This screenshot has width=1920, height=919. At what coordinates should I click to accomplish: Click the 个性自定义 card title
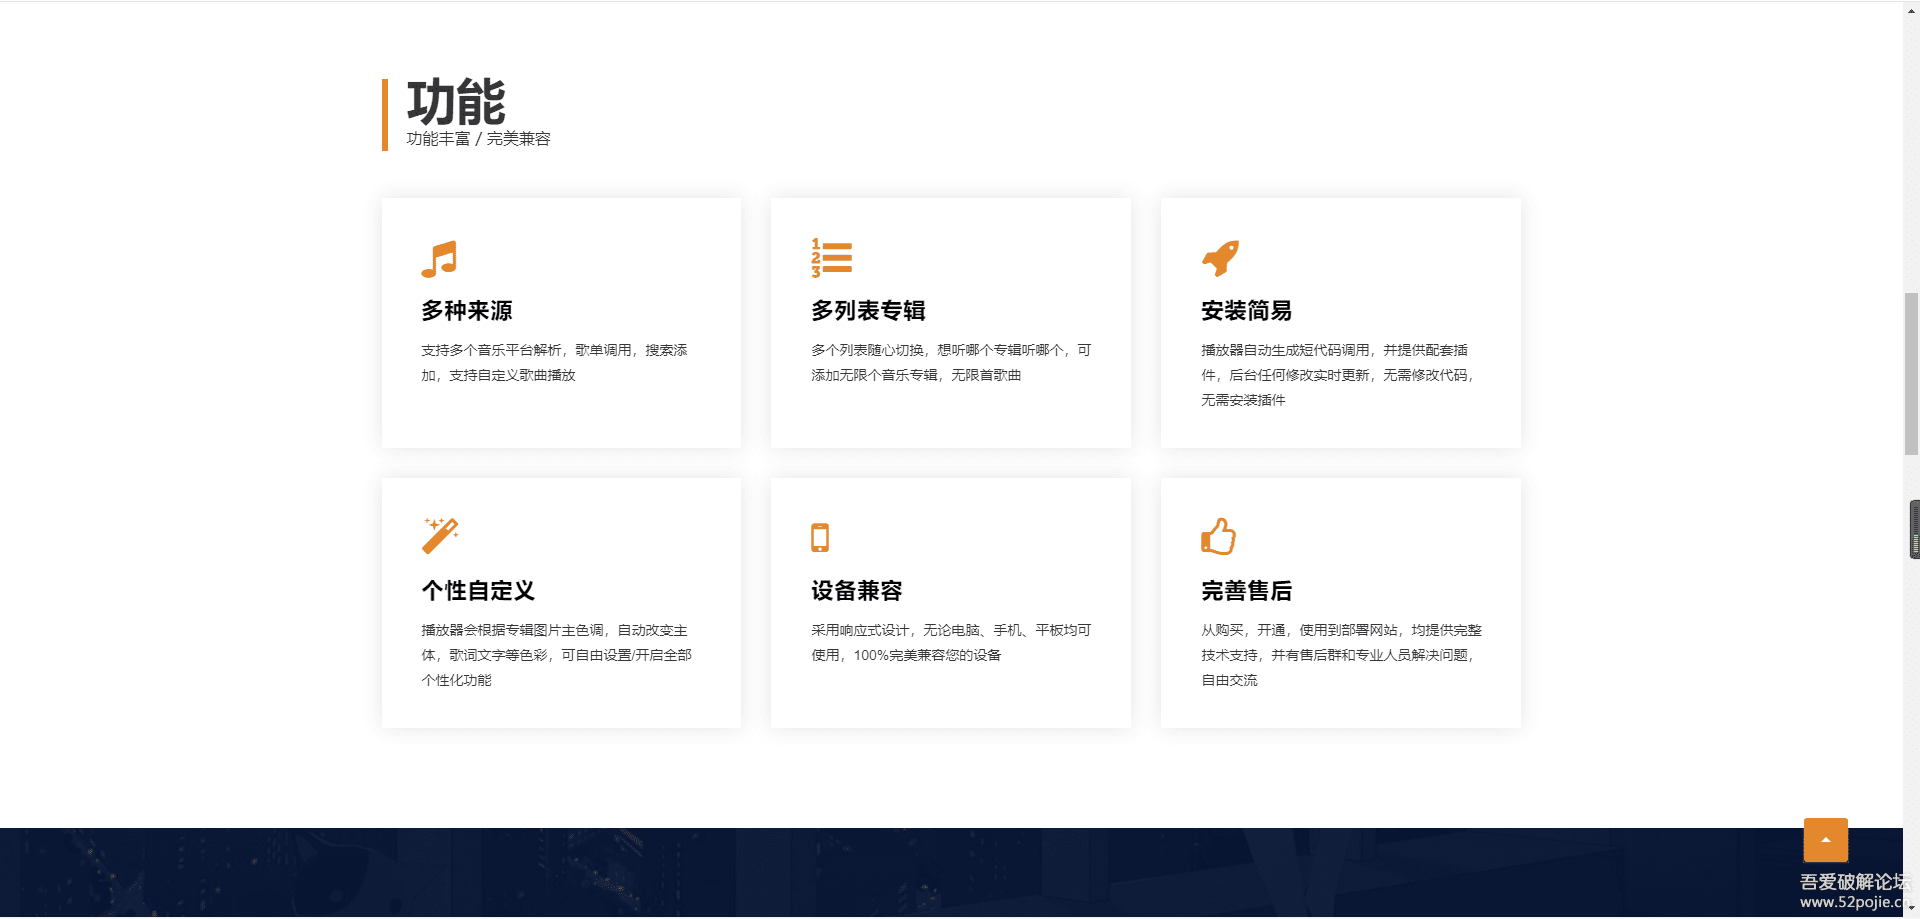tap(478, 591)
